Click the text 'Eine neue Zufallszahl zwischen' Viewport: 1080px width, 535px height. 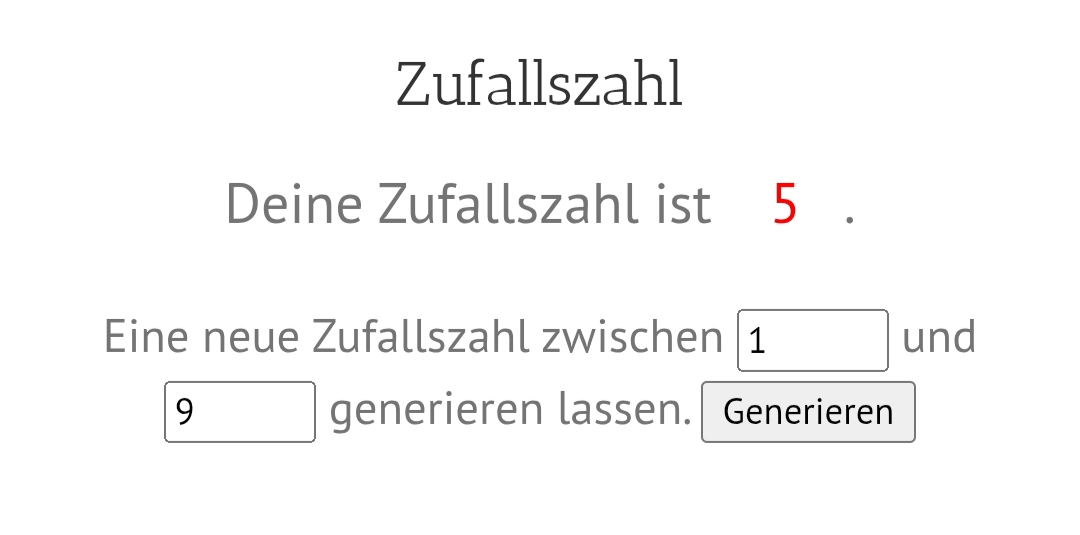pos(413,337)
